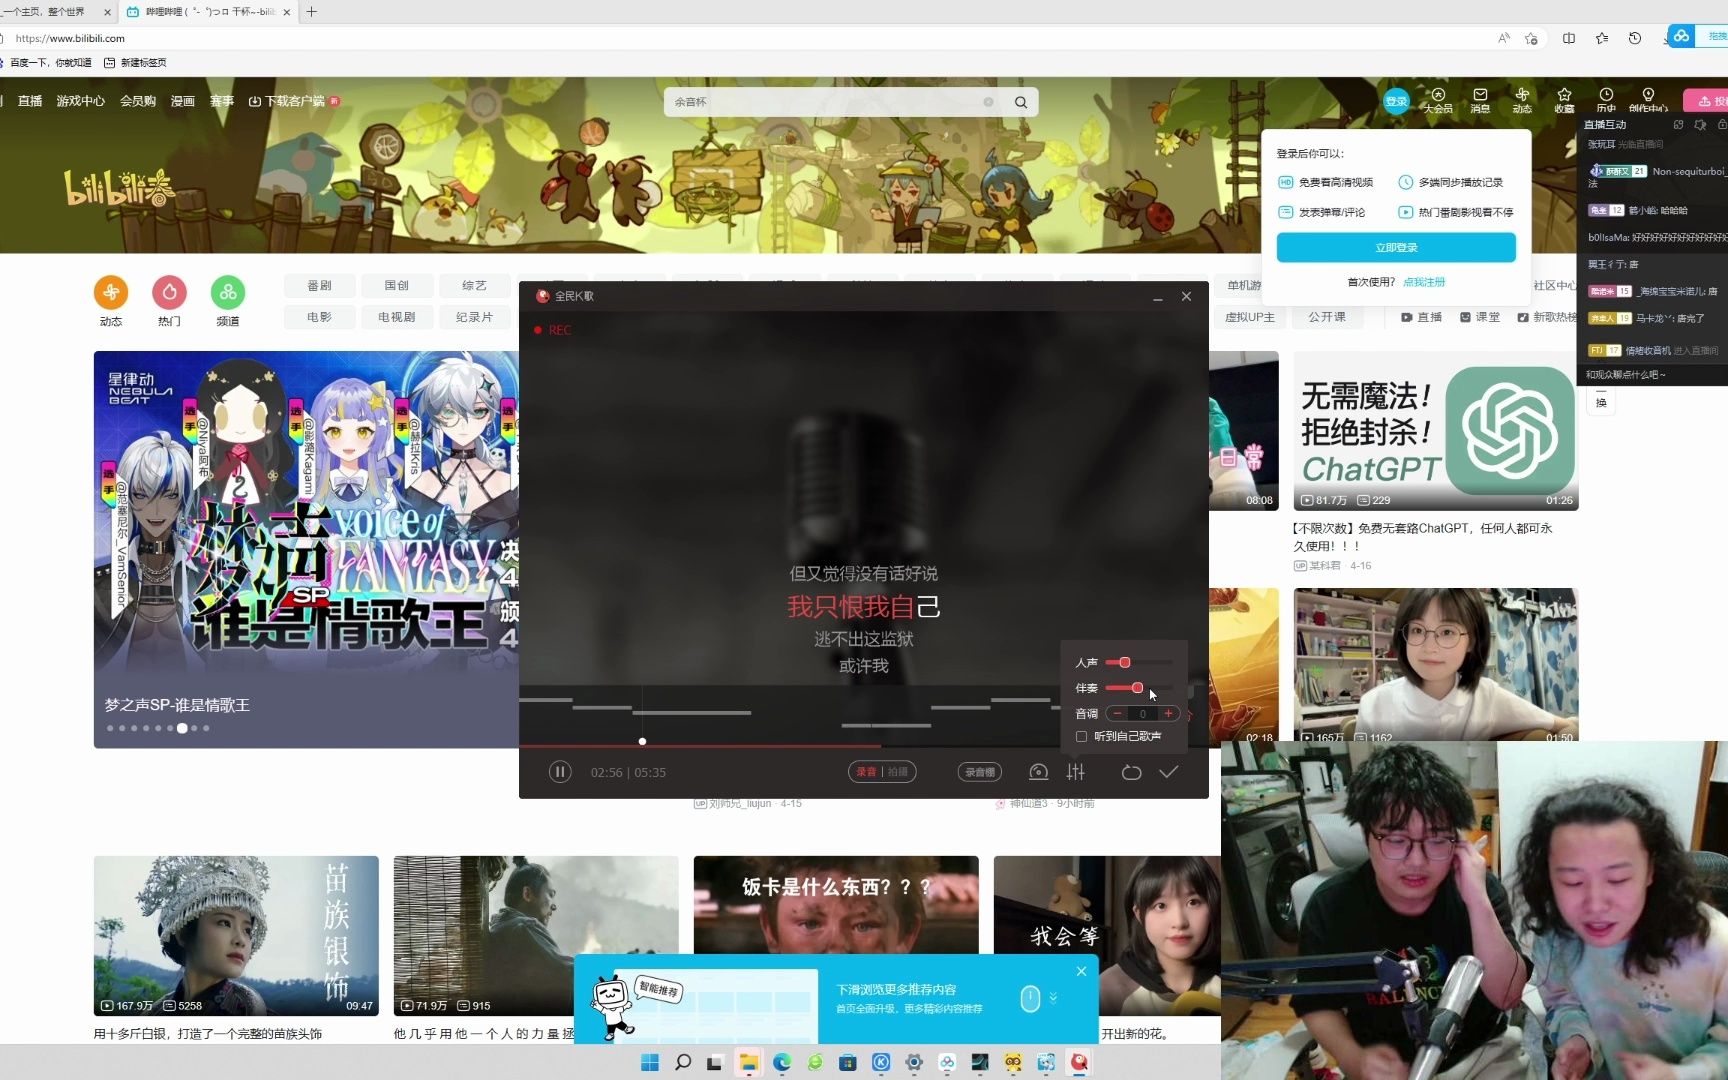
Task: Open the taskbar search magnifier
Action: click(683, 1062)
